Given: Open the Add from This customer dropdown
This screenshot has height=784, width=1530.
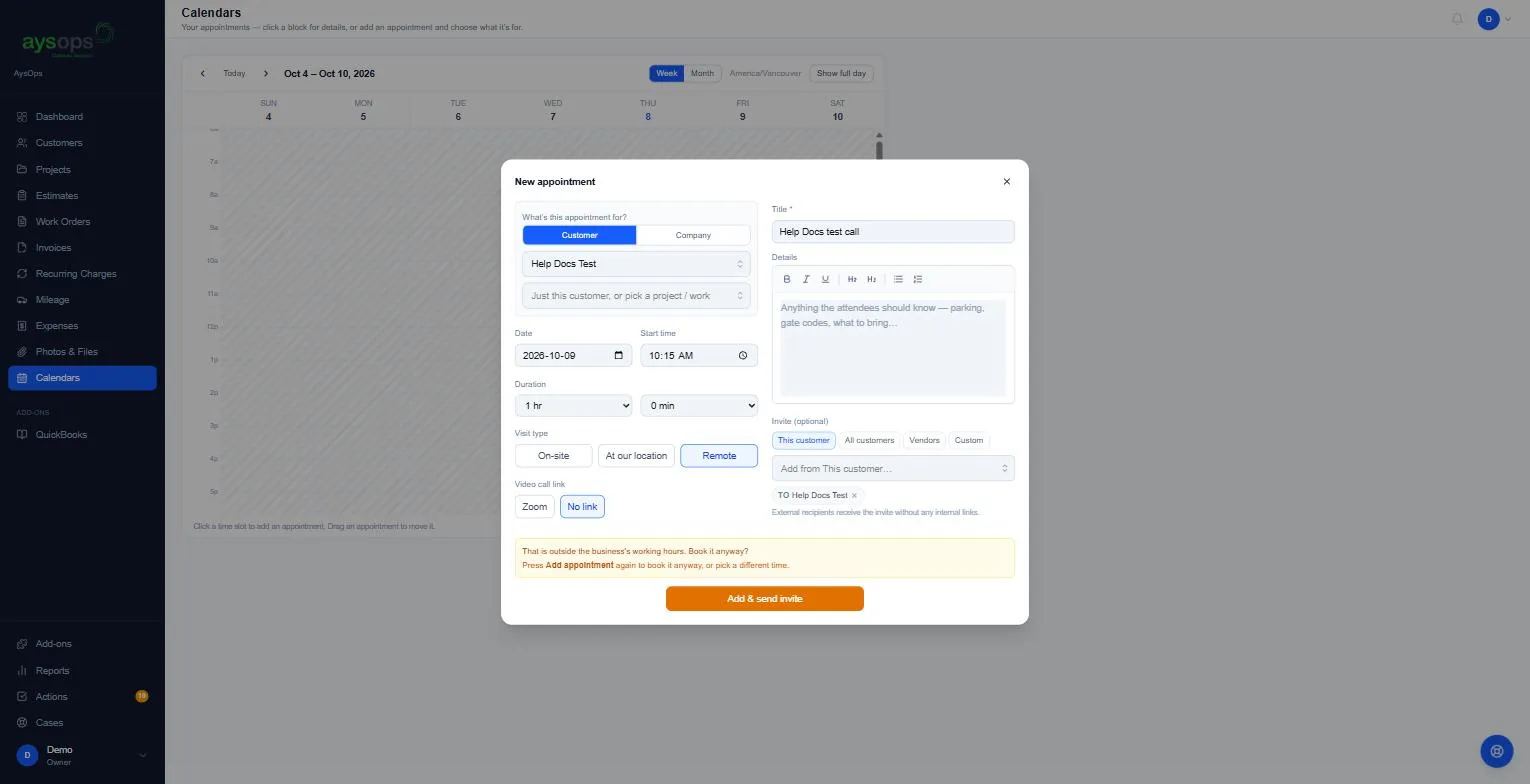Looking at the screenshot, I should pos(893,468).
